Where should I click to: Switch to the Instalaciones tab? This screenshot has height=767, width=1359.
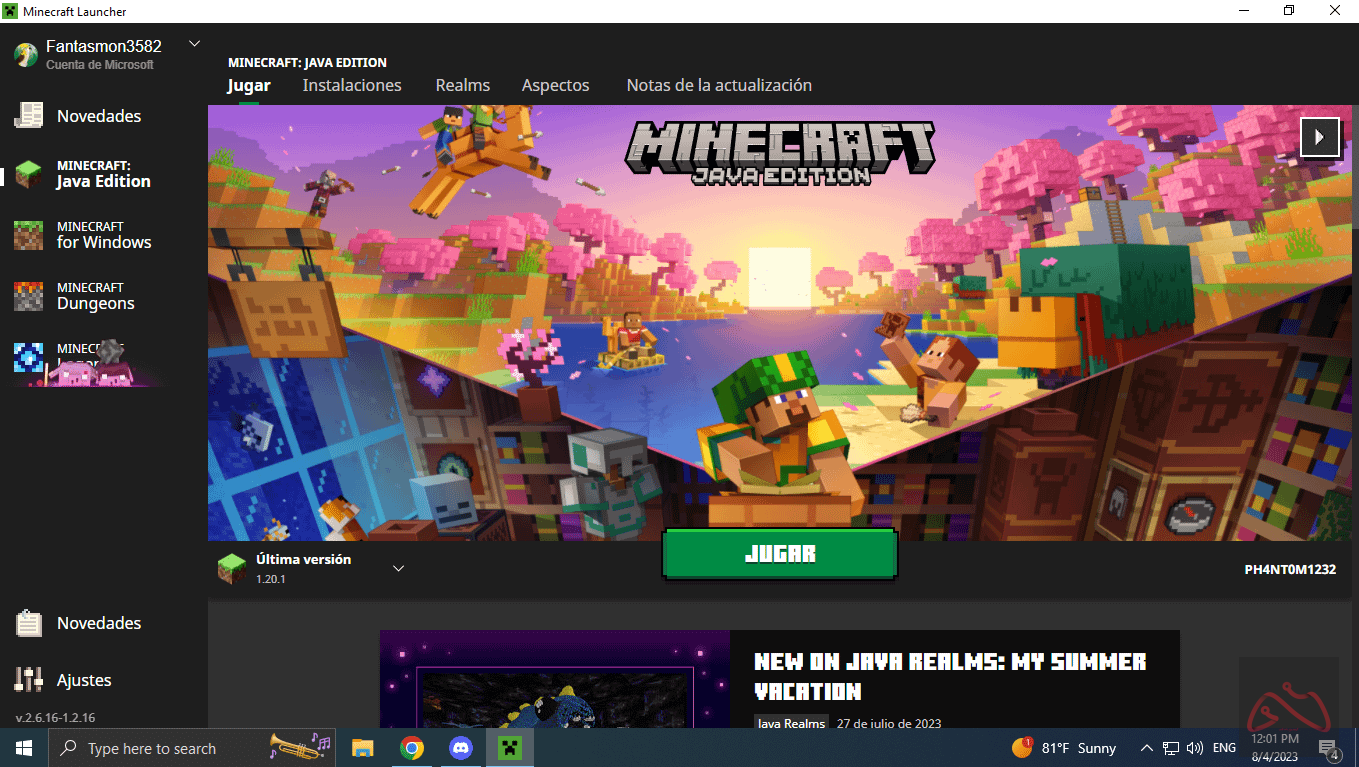[352, 85]
